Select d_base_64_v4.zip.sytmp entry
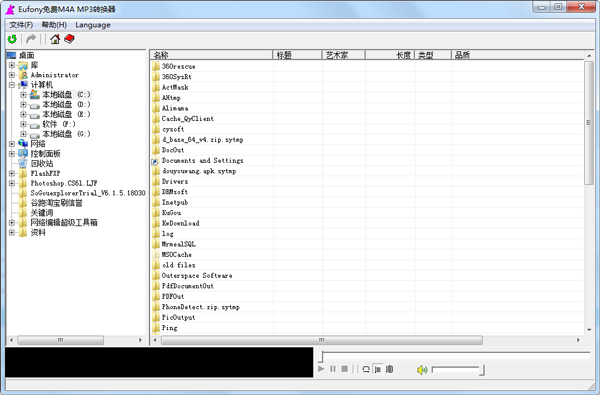 pyautogui.click(x=202, y=140)
